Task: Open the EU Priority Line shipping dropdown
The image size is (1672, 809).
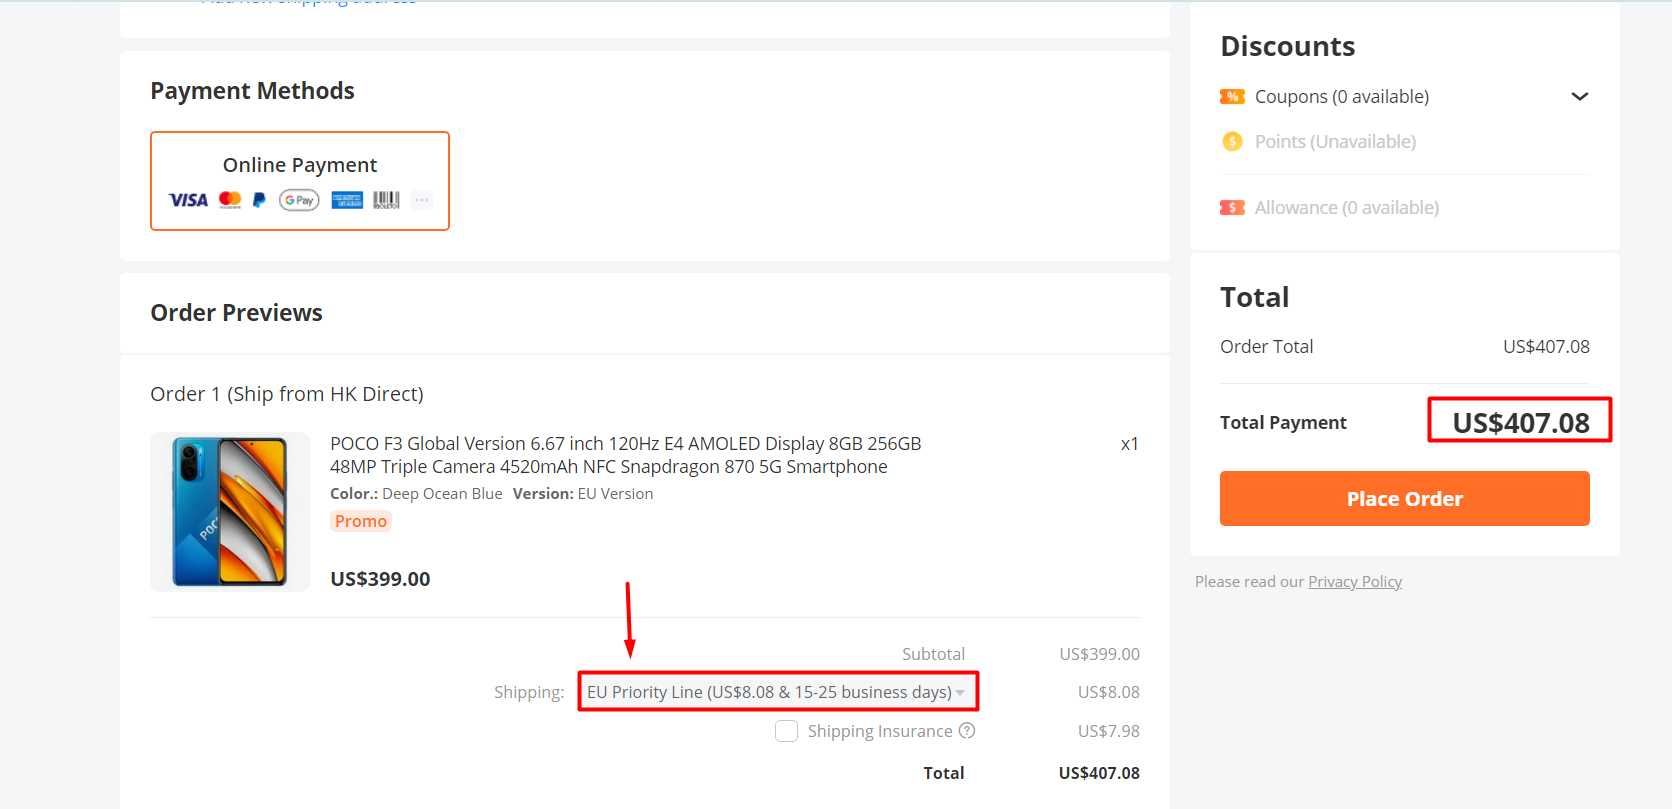Action: pos(777,692)
